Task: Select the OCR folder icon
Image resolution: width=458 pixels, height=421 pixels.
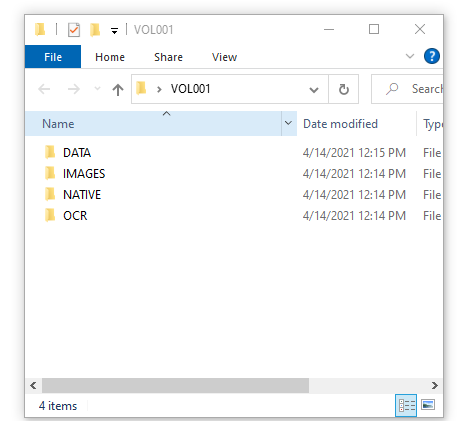Action: point(50,215)
